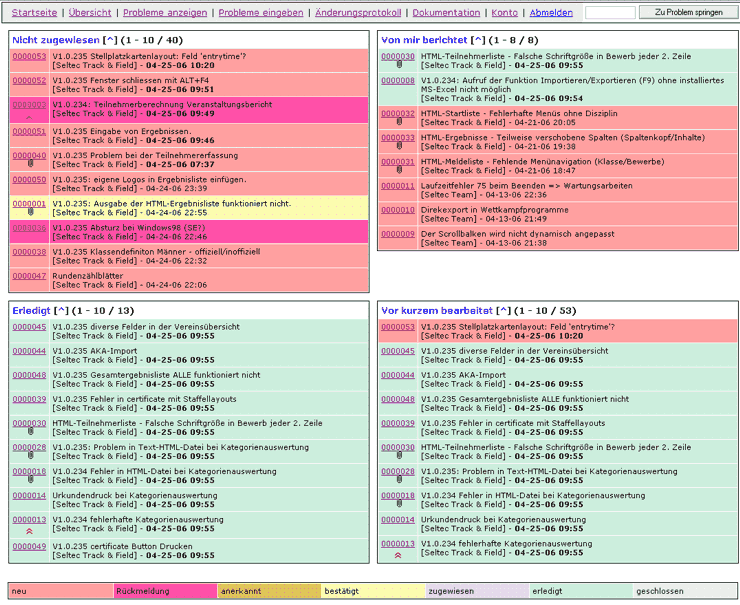Open the Erledigt heading link
Image resolution: width=740 pixels, height=605 pixels.
pyautogui.click(x=31, y=311)
